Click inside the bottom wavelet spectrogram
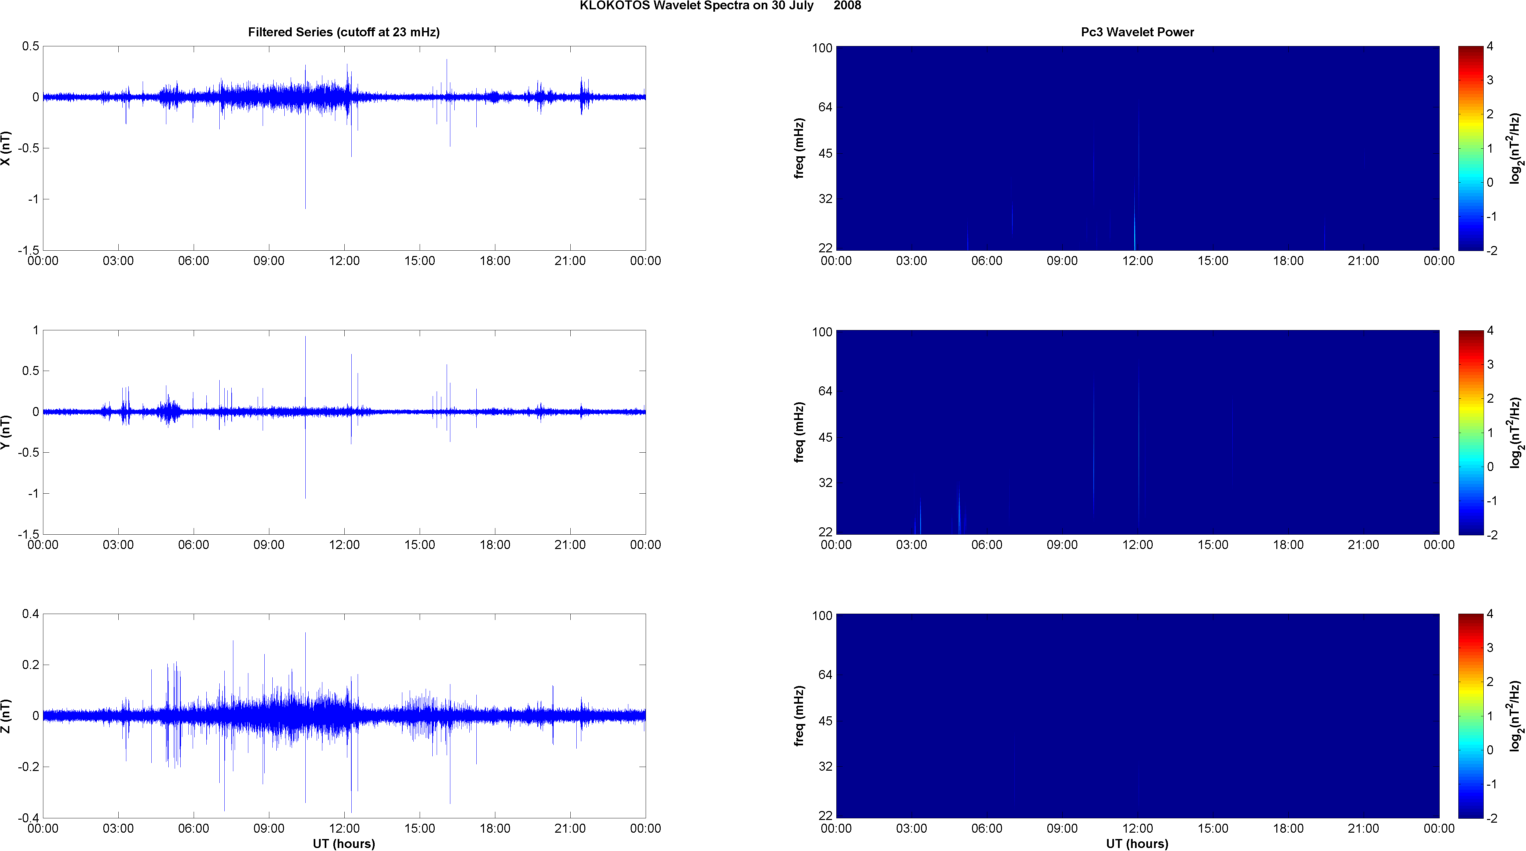This screenshot has width=1526, height=851. pos(1137,716)
